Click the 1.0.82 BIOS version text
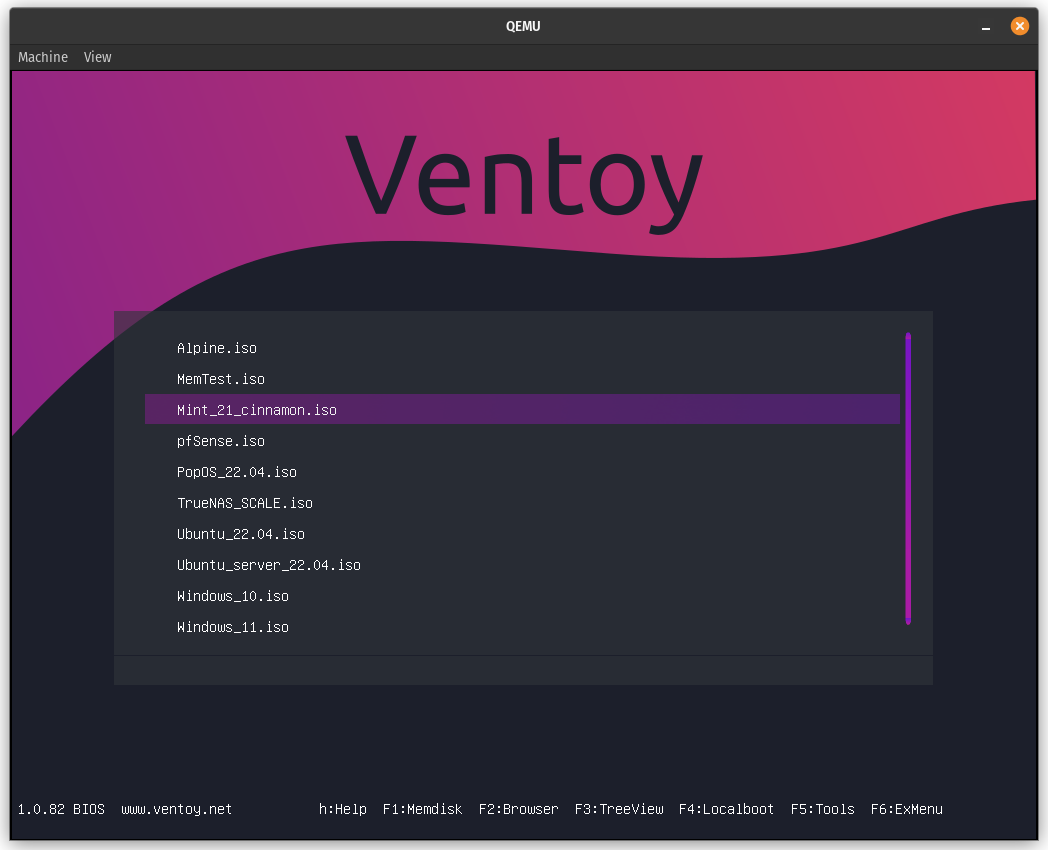Screen dimensions: 1048x850 pyautogui.click(x=61, y=809)
